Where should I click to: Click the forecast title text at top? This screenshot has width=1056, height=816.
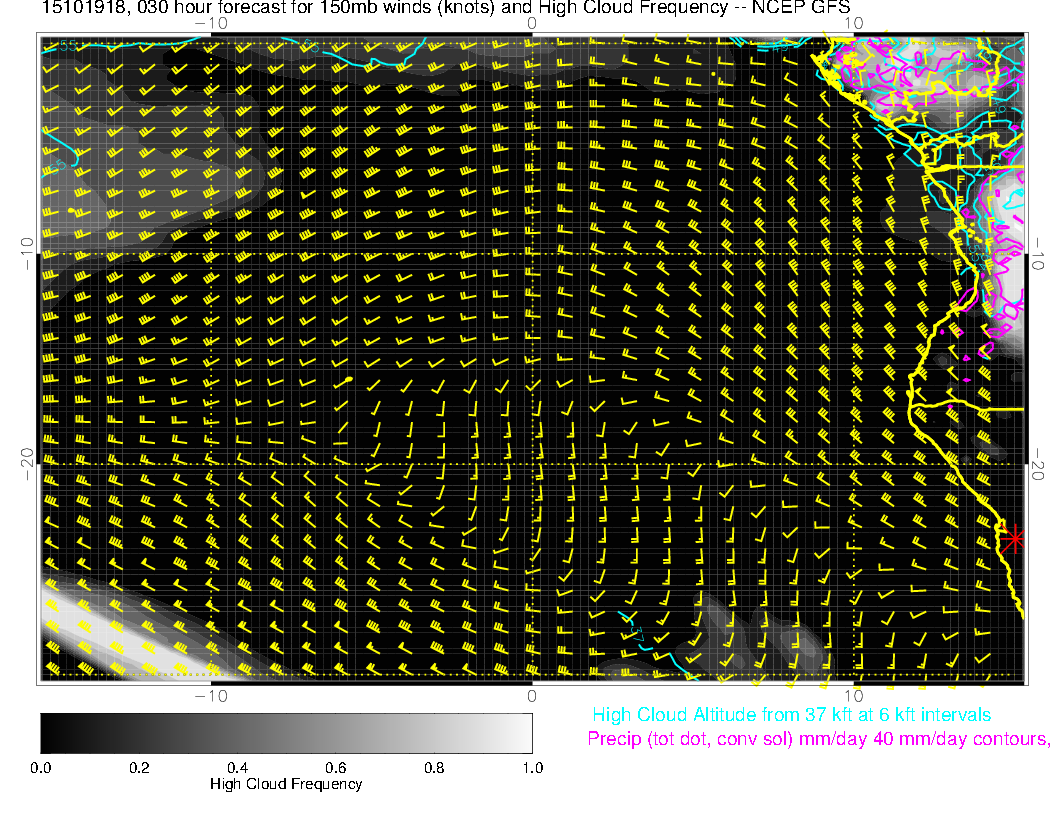[445, 7]
